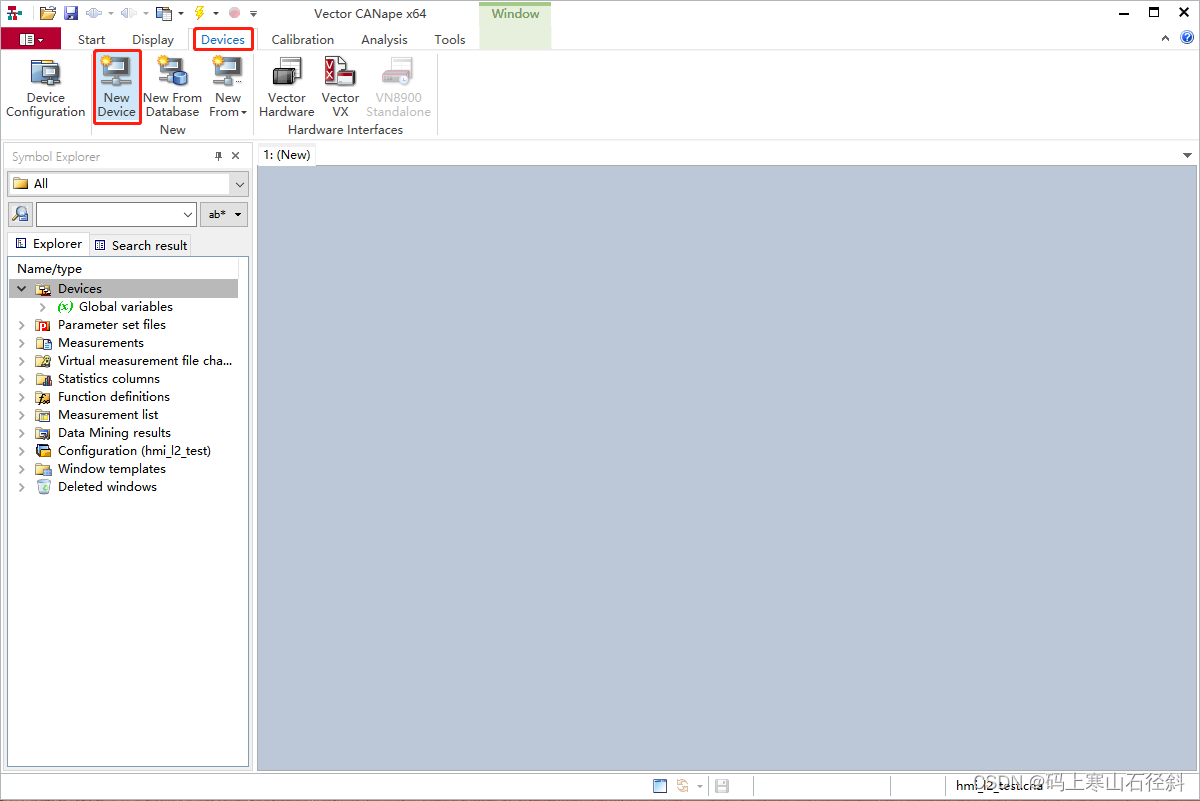This screenshot has width=1200, height=801.
Task: Open quick access toolbar customize arrow
Action: (x=253, y=14)
